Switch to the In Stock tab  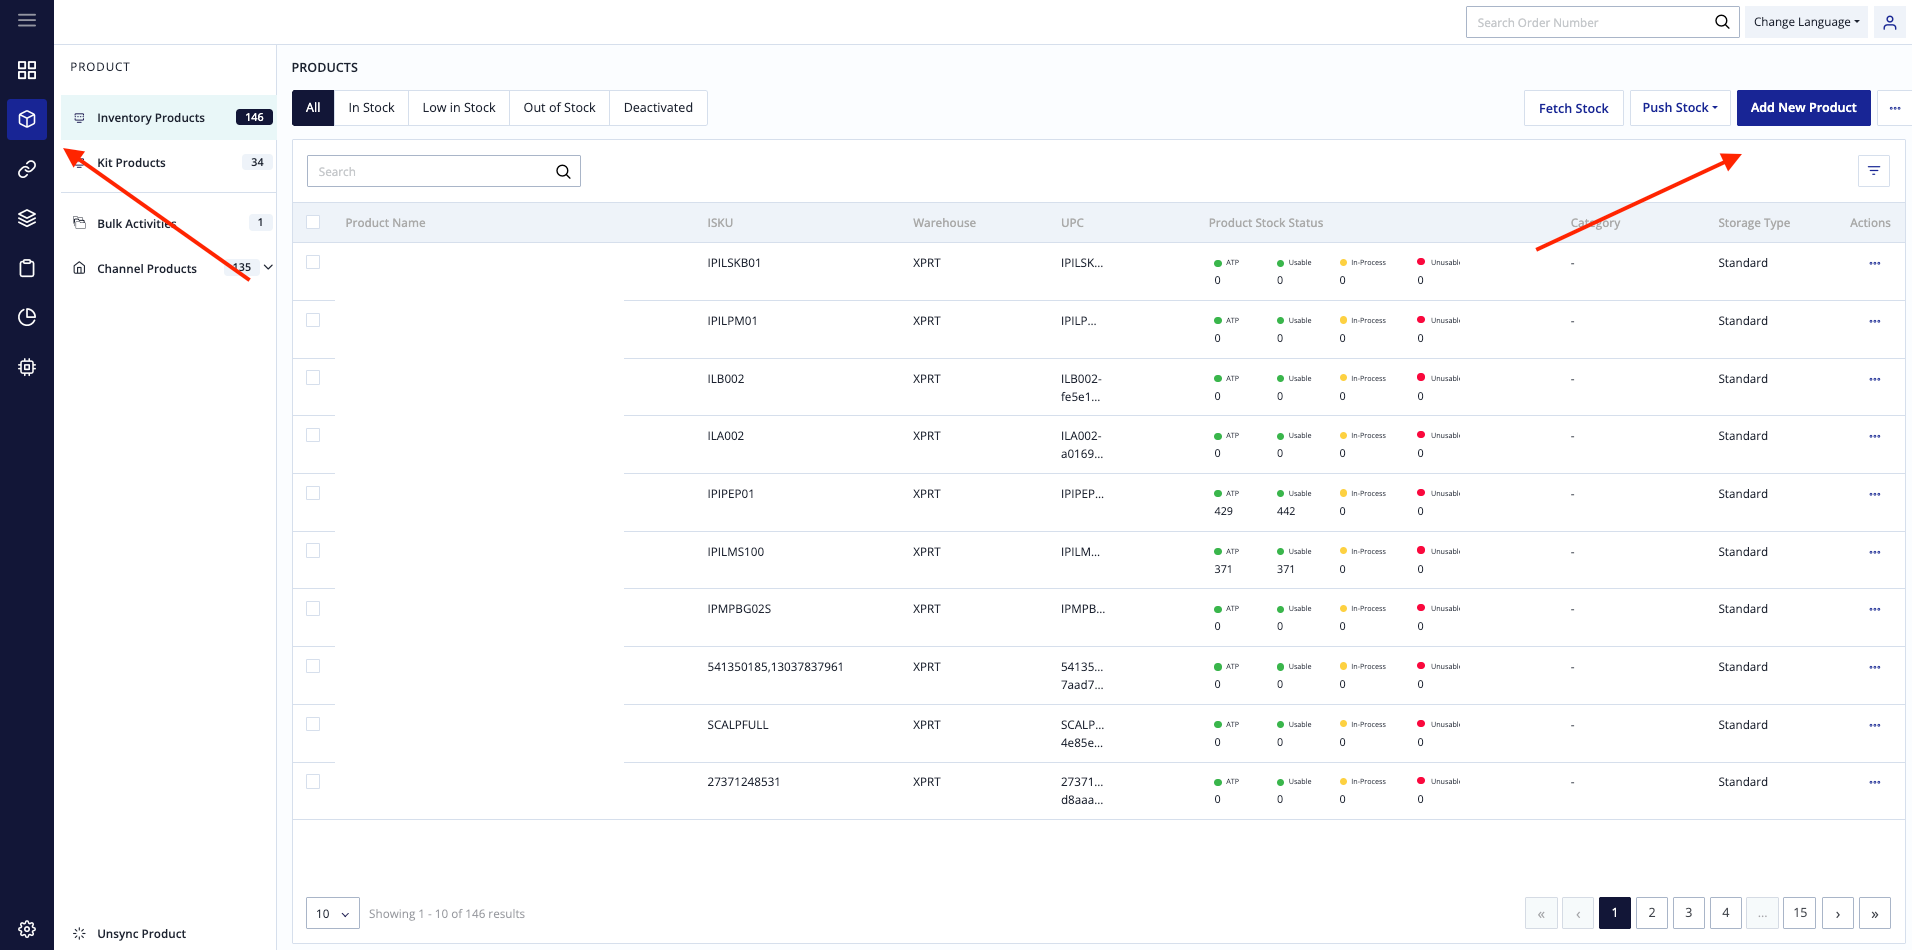(x=371, y=108)
